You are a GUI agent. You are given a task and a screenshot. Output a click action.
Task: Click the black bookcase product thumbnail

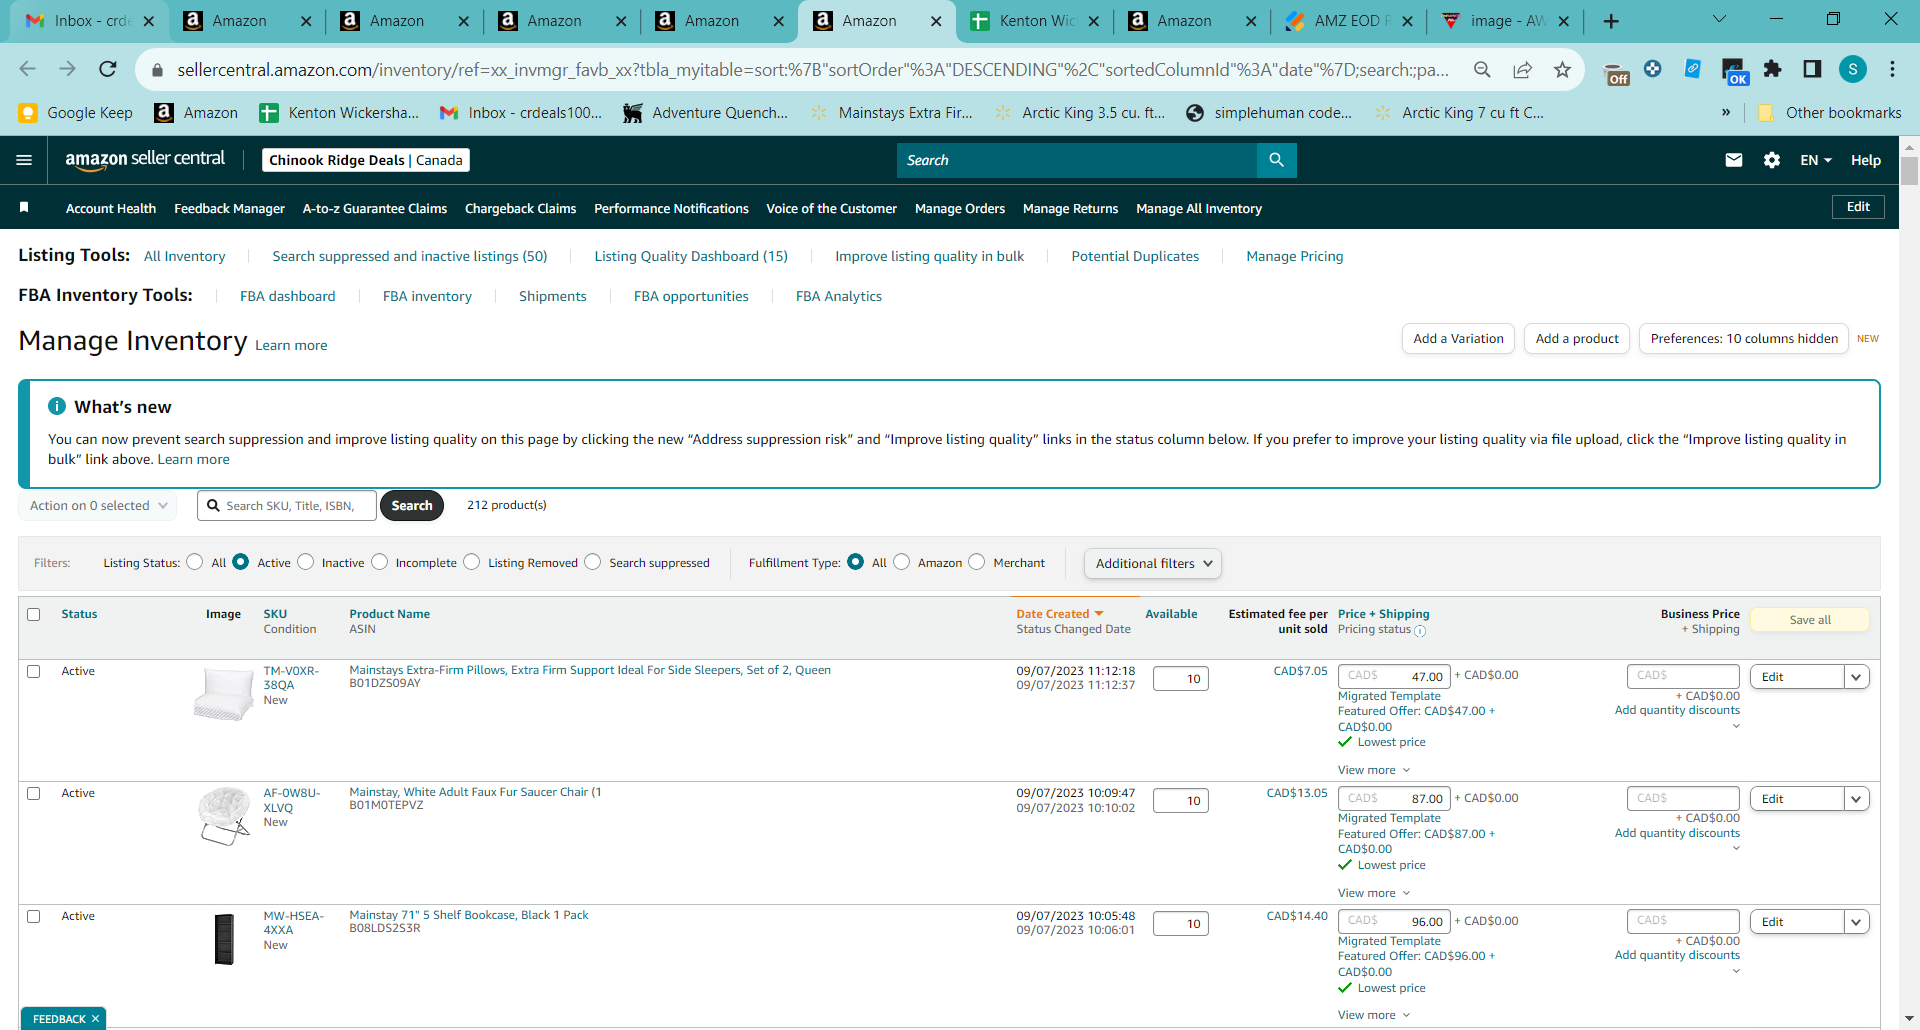coord(224,939)
